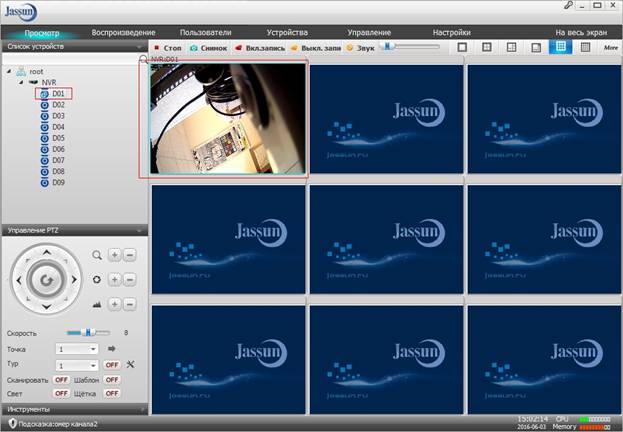Image resolution: width=623 pixels, height=432 pixels.
Task: Open More layout options
Action: click(x=611, y=47)
